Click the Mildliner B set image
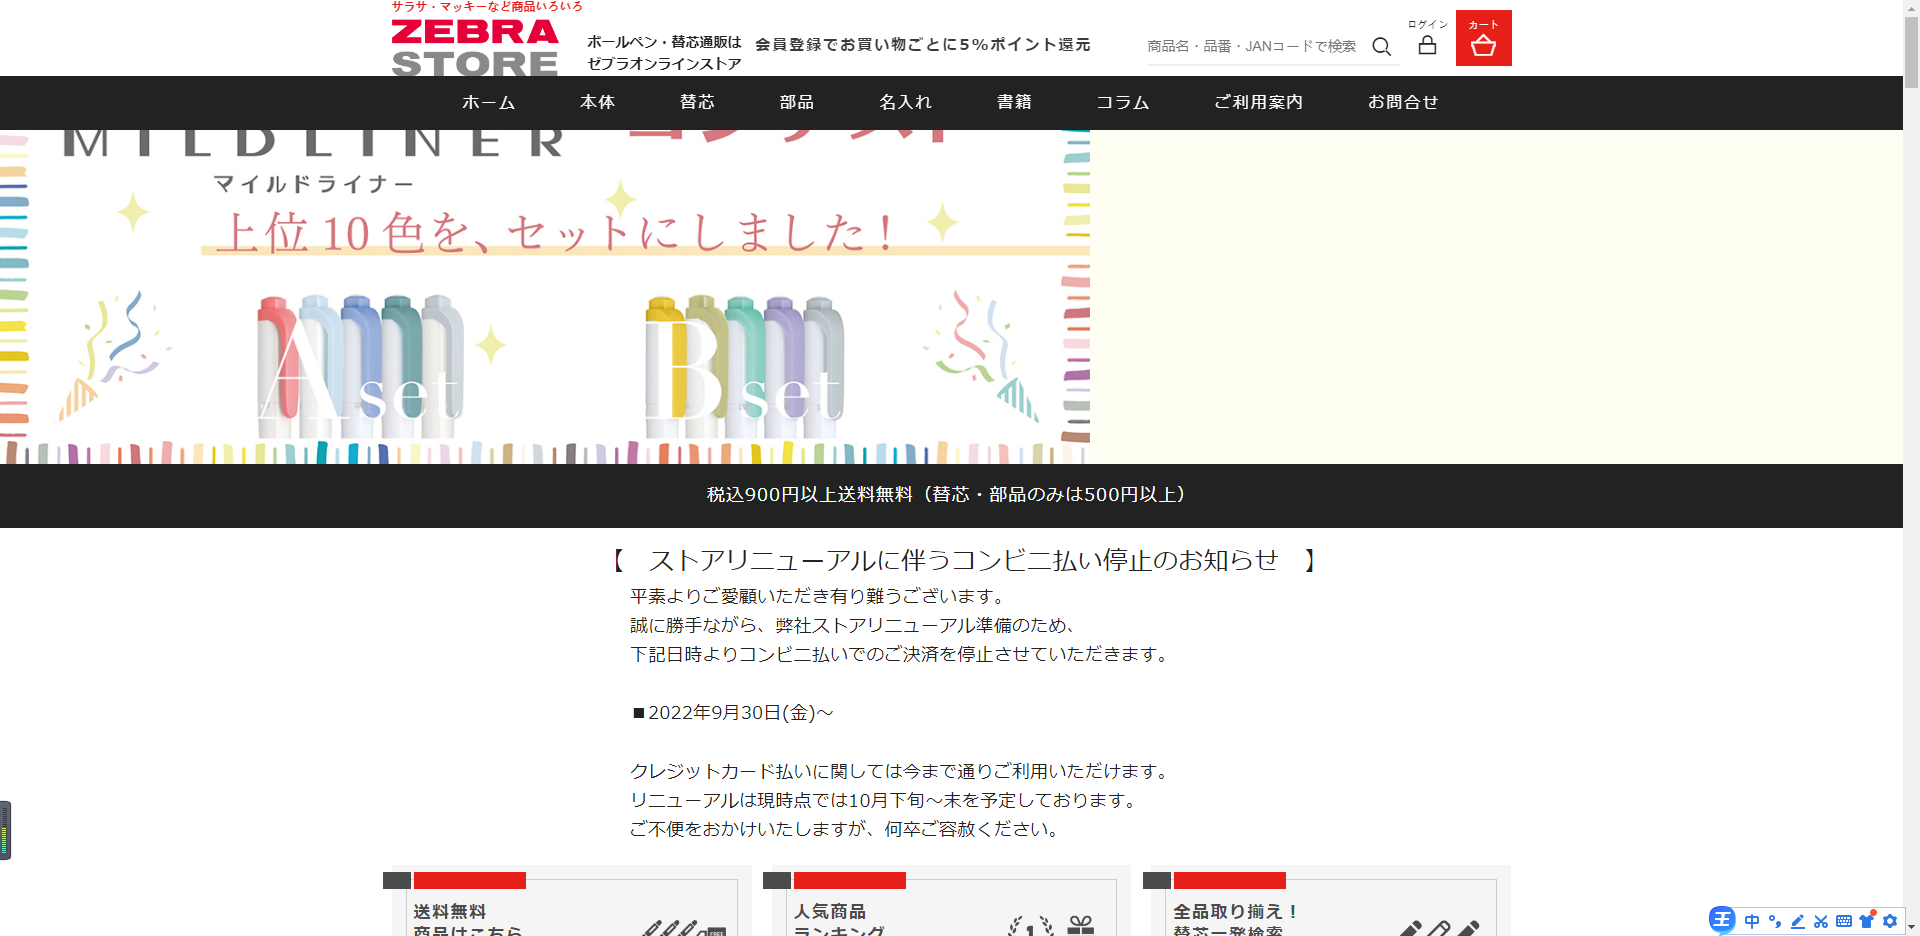This screenshot has height=936, width=1920. (x=744, y=366)
